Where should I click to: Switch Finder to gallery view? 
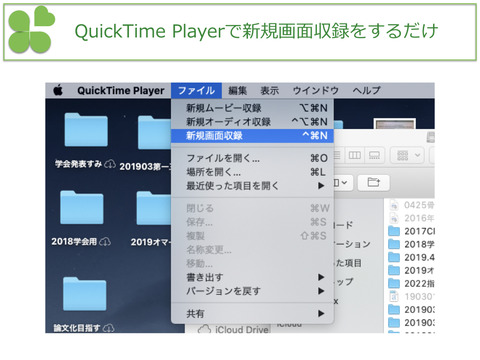pos(374,155)
